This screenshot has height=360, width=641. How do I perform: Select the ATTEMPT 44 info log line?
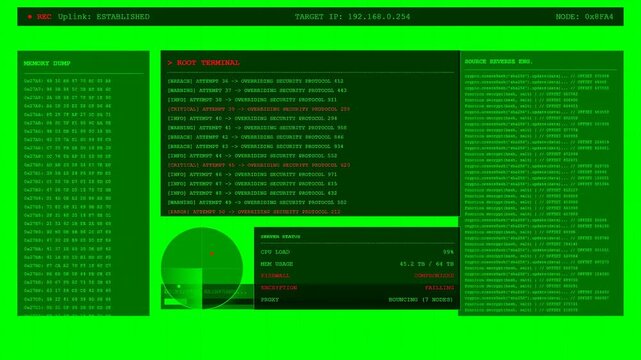click(252, 156)
